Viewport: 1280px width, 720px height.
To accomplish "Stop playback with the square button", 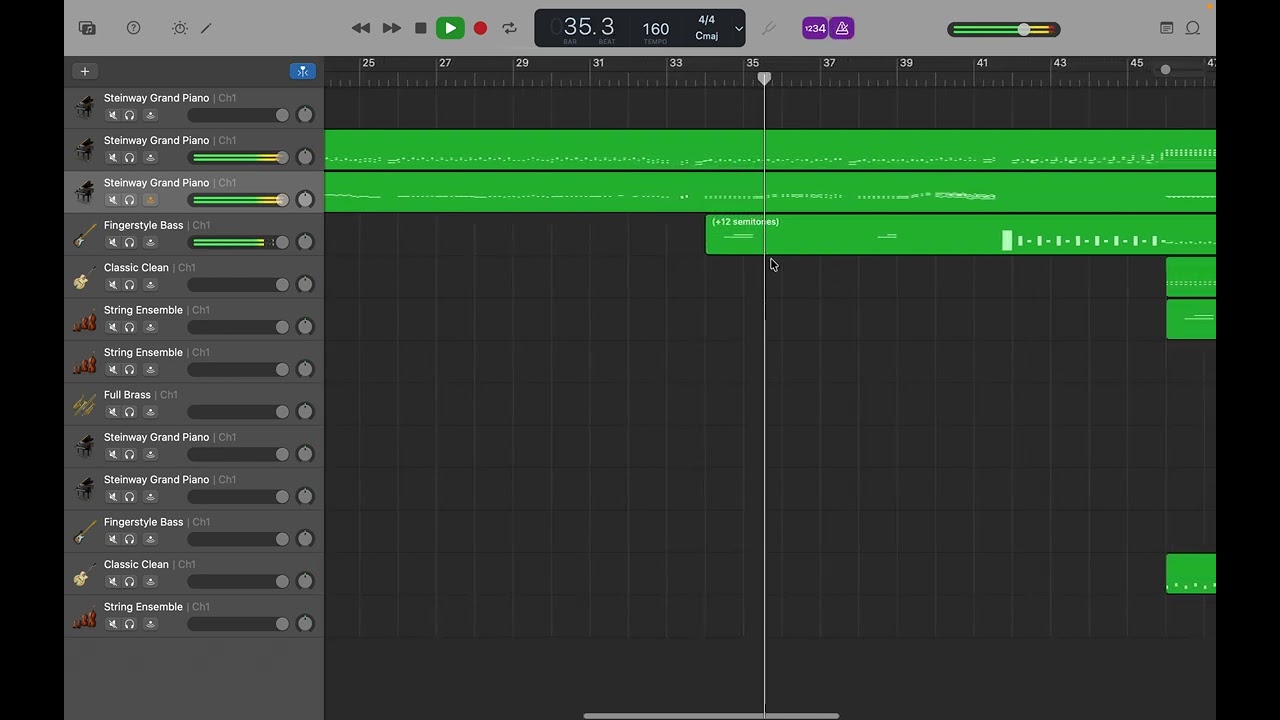I will (421, 28).
